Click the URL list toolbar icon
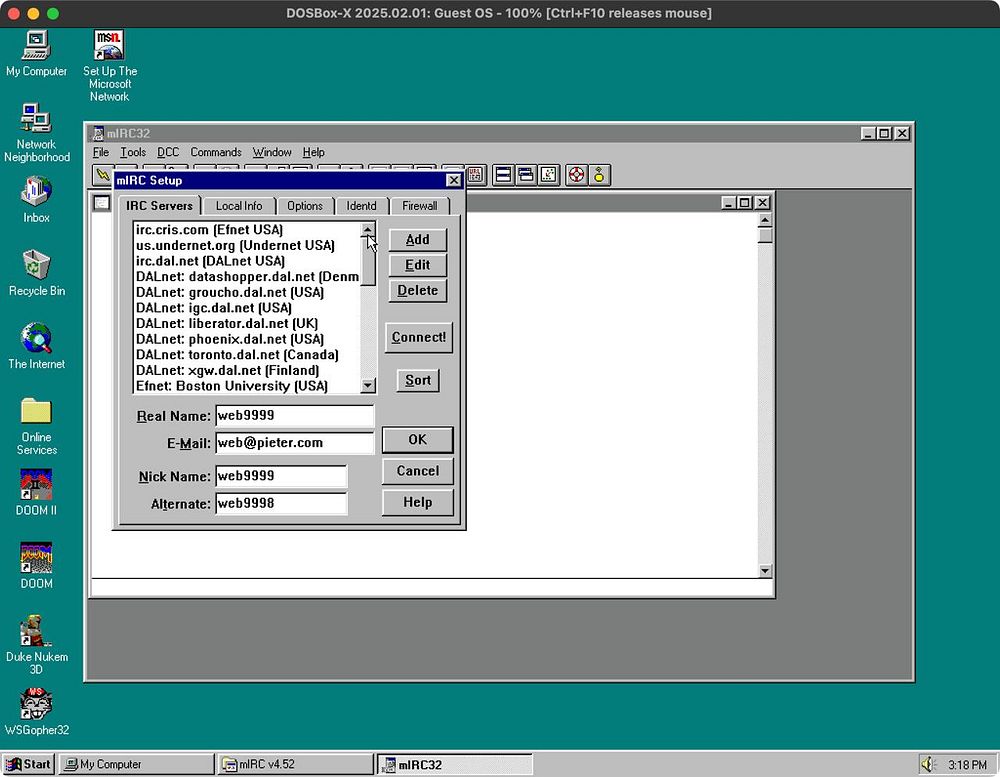 [476, 175]
